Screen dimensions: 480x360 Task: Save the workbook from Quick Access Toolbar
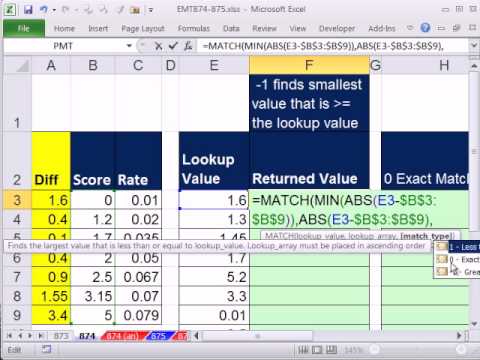[x=28, y=10]
